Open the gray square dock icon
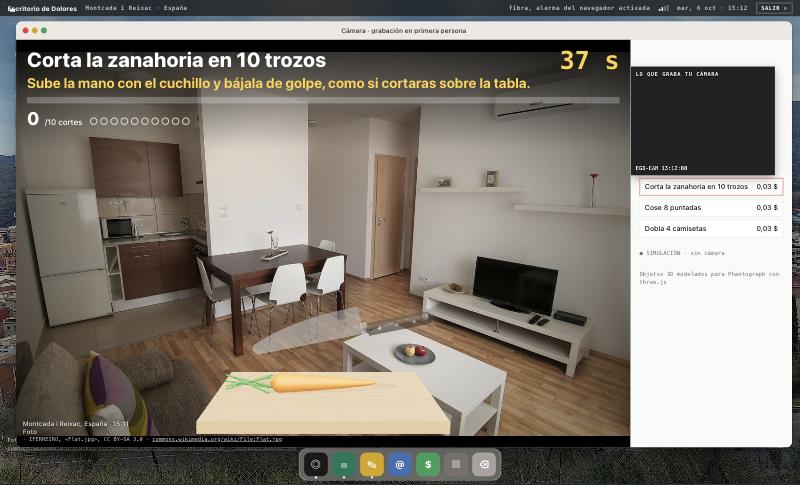 456,464
